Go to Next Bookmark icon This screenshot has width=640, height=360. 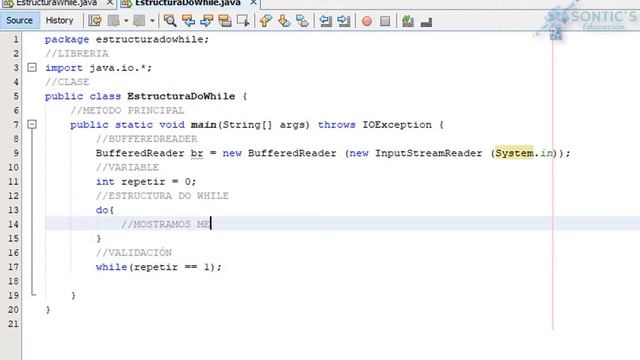[284, 20]
